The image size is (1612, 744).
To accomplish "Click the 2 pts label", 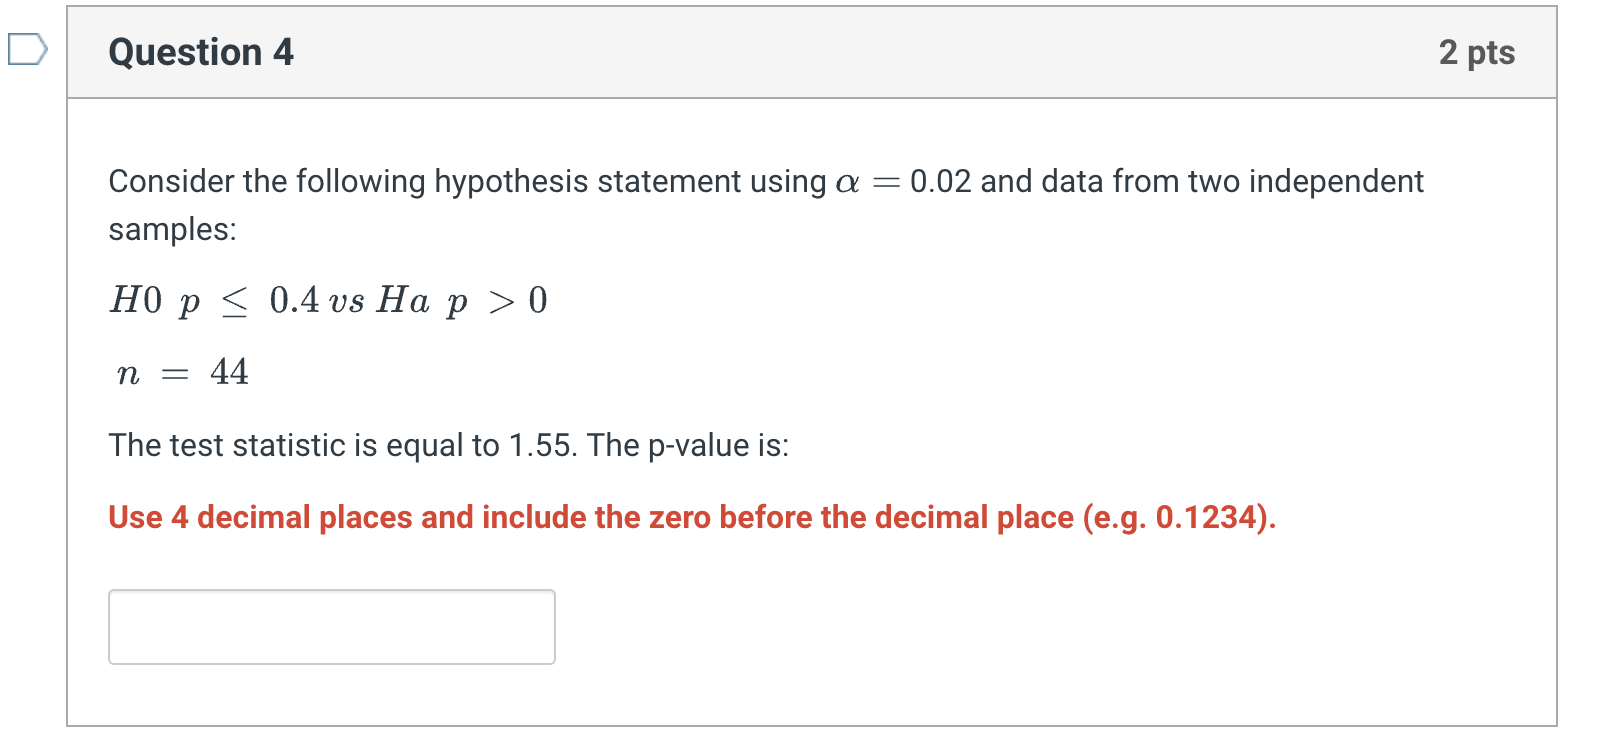I will [1478, 53].
